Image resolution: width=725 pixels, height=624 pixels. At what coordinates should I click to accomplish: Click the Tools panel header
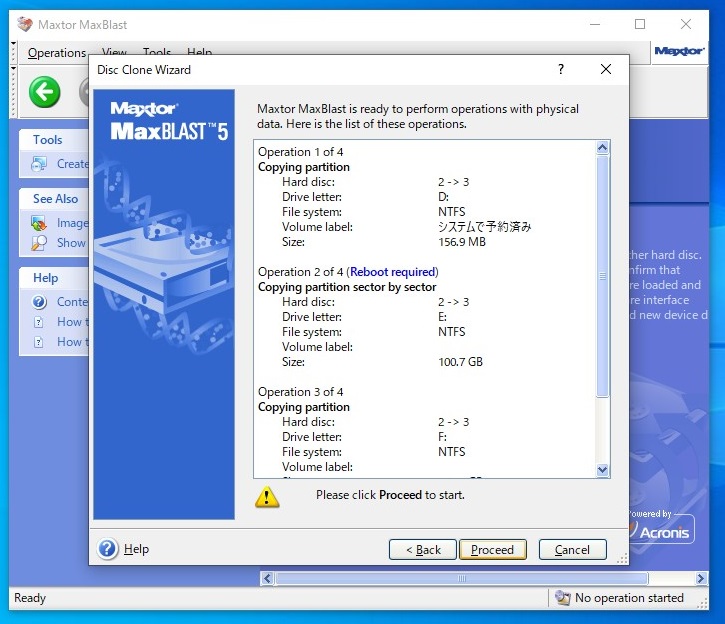[48, 140]
